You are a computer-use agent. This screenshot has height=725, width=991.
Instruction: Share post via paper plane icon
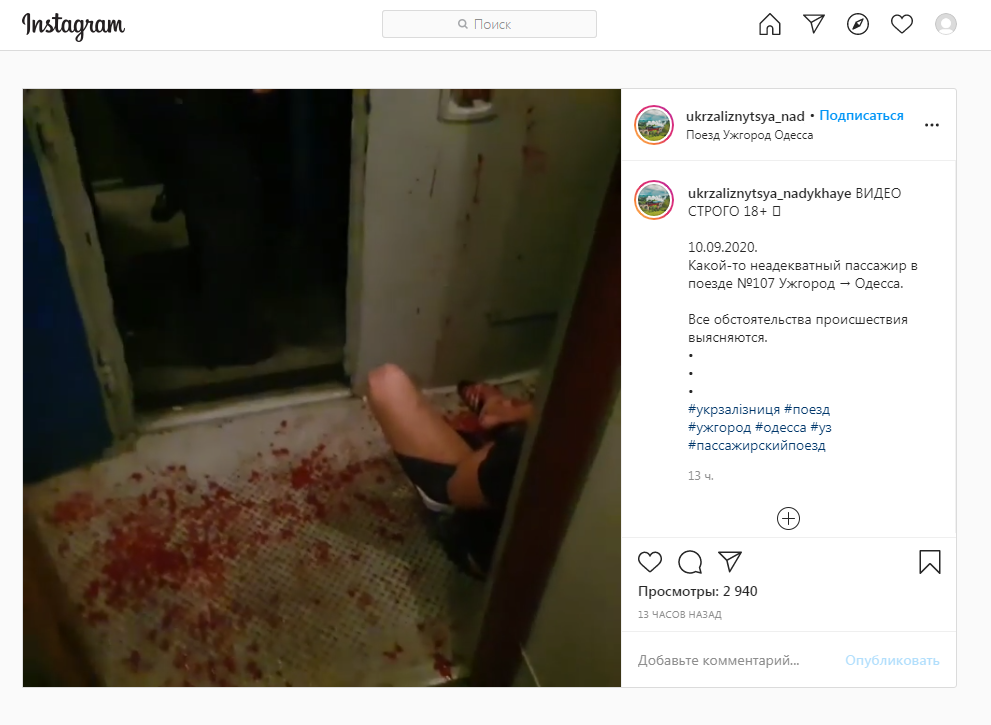(x=729, y=561)
